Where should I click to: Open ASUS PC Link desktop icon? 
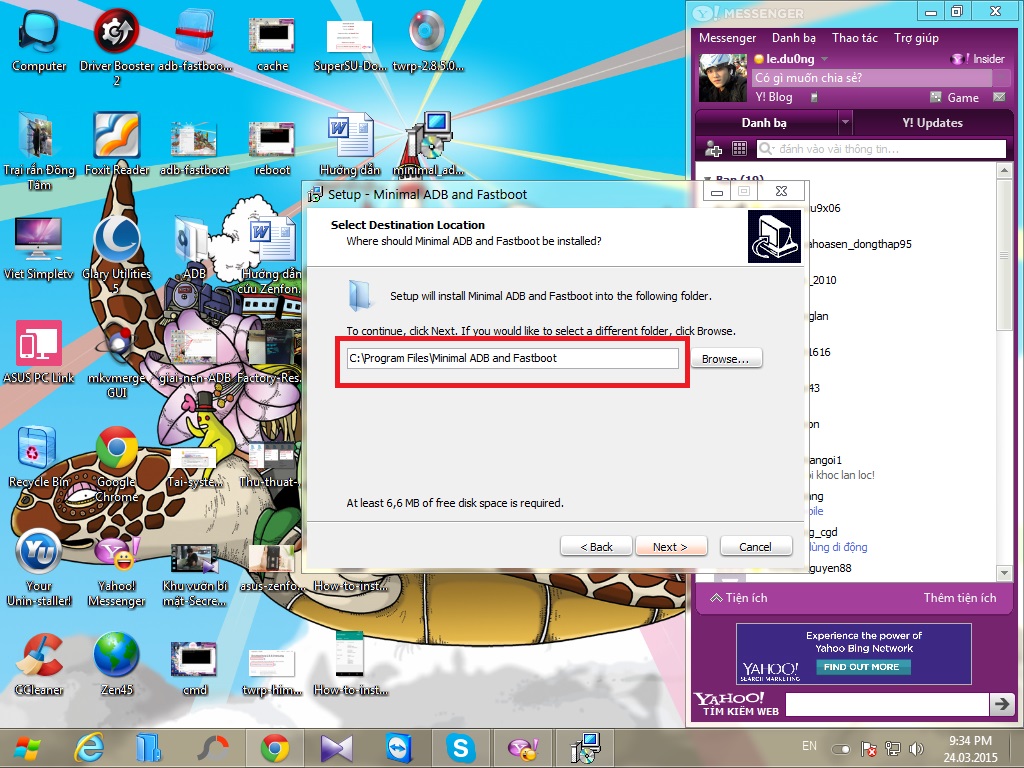click(39, 352)
